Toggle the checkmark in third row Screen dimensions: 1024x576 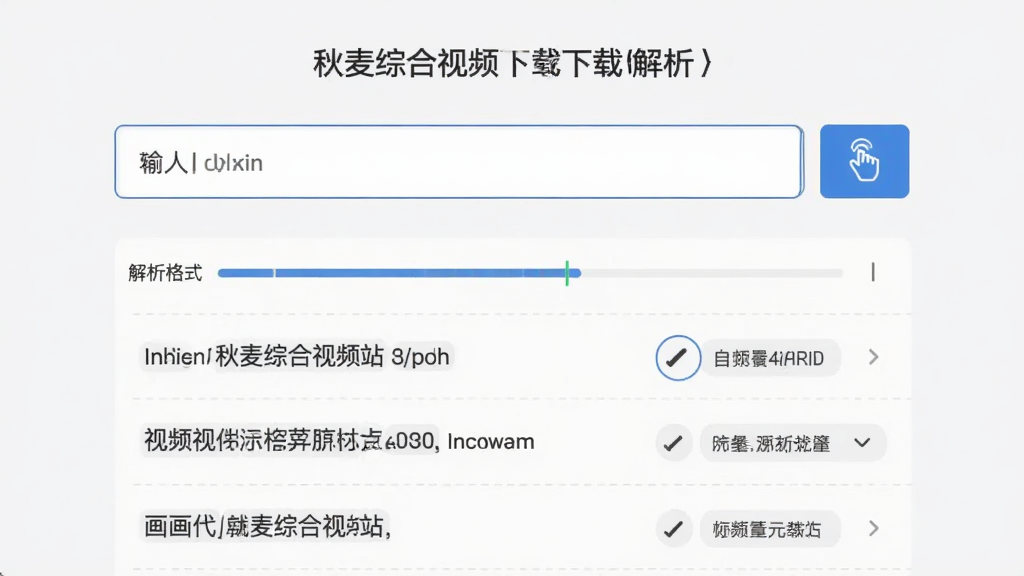(x=673, y=528)
